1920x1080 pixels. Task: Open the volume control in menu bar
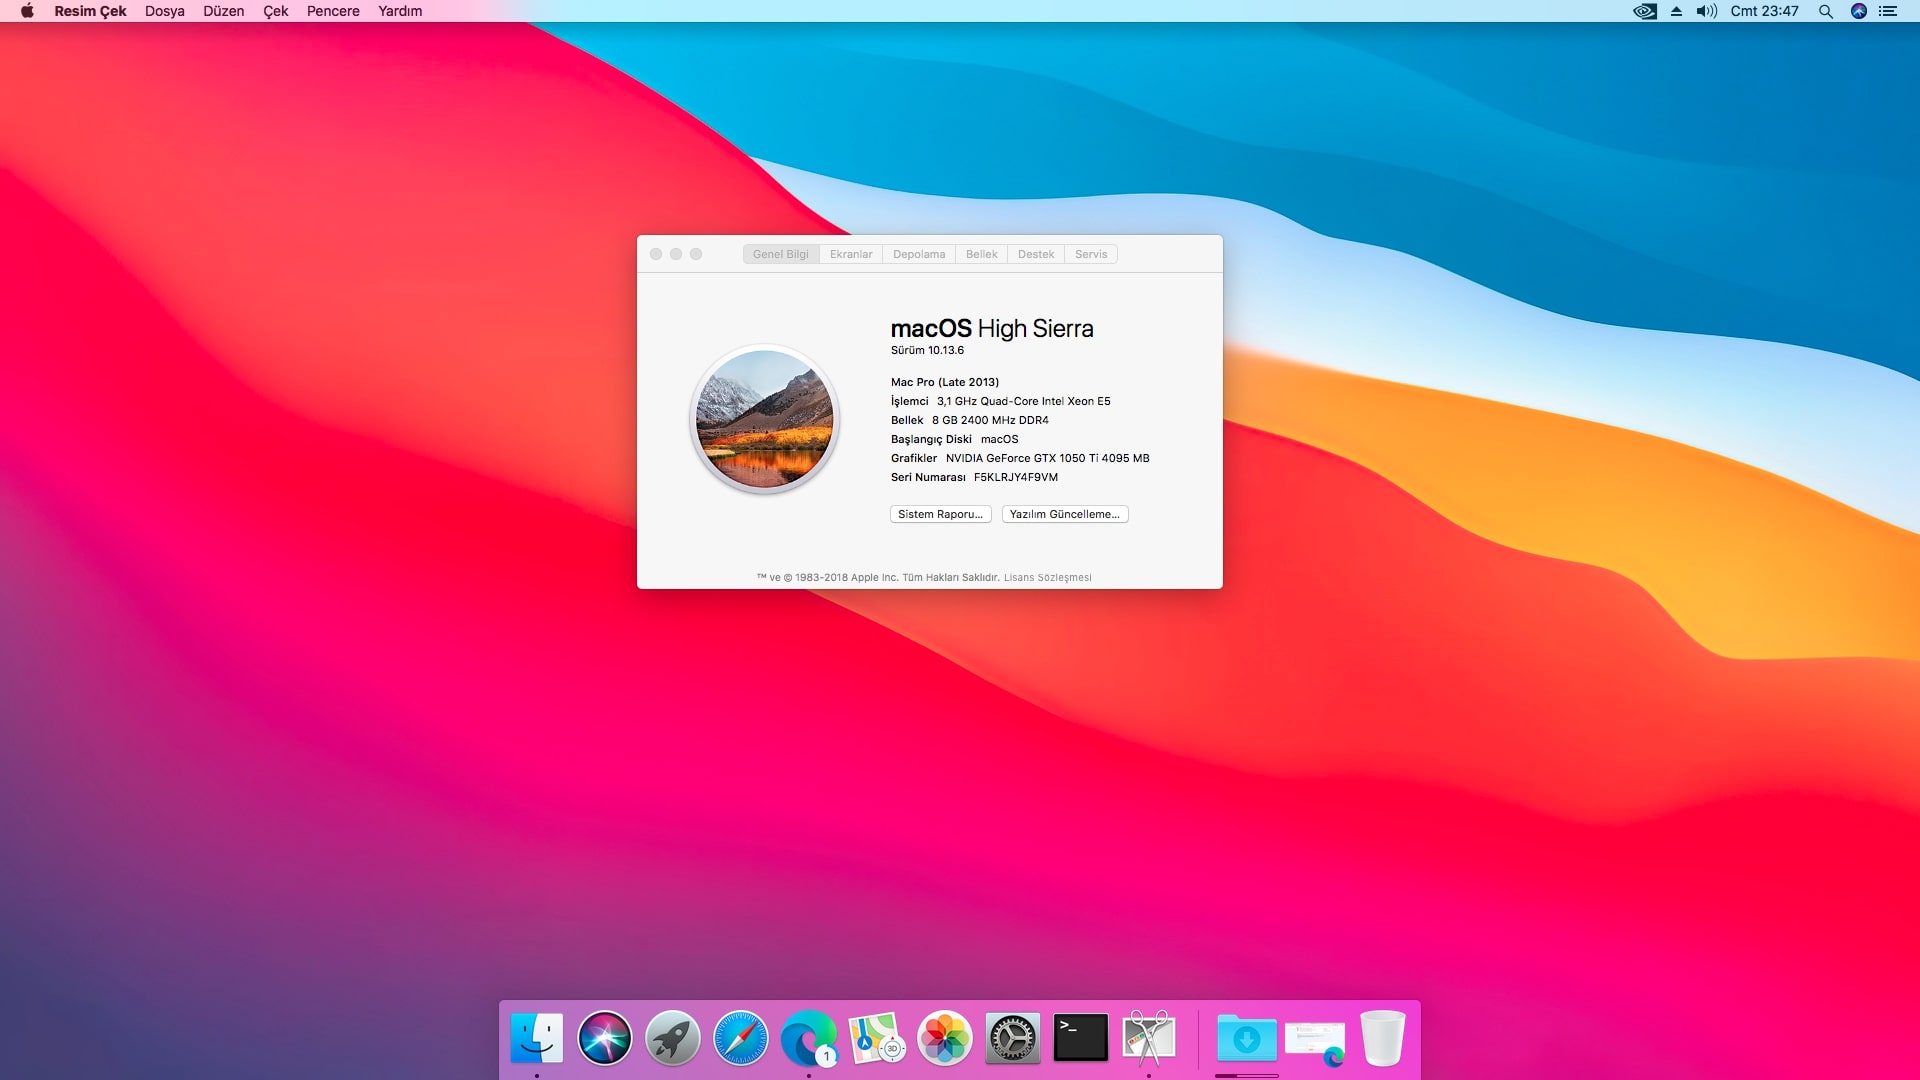(x=1706, y=11)
